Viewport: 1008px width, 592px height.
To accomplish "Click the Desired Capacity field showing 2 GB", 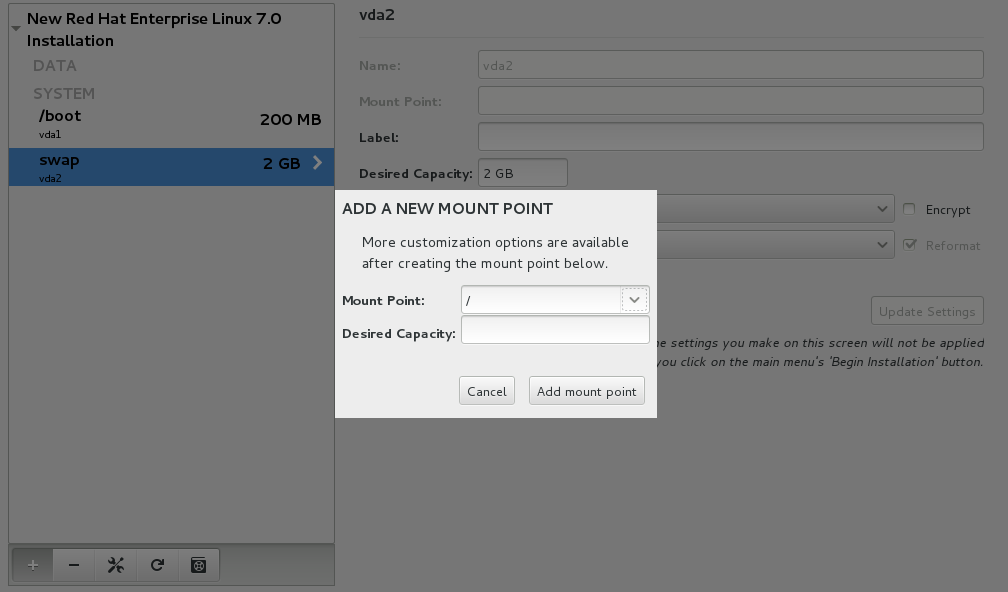I will click(523, 173).
